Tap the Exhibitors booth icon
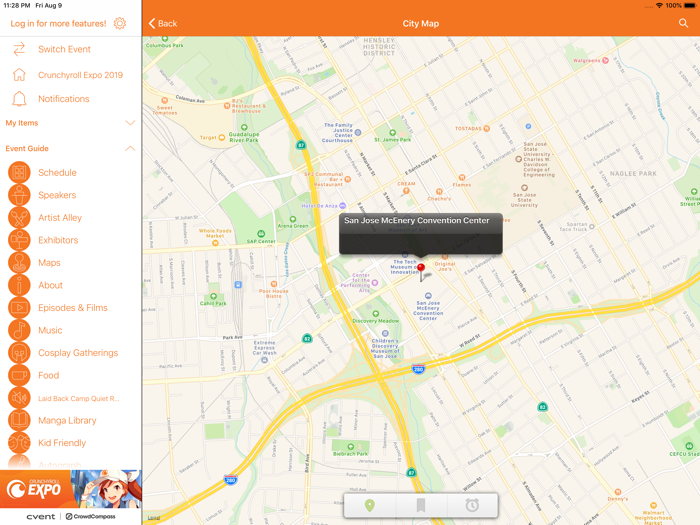 [x=19, y=240]
